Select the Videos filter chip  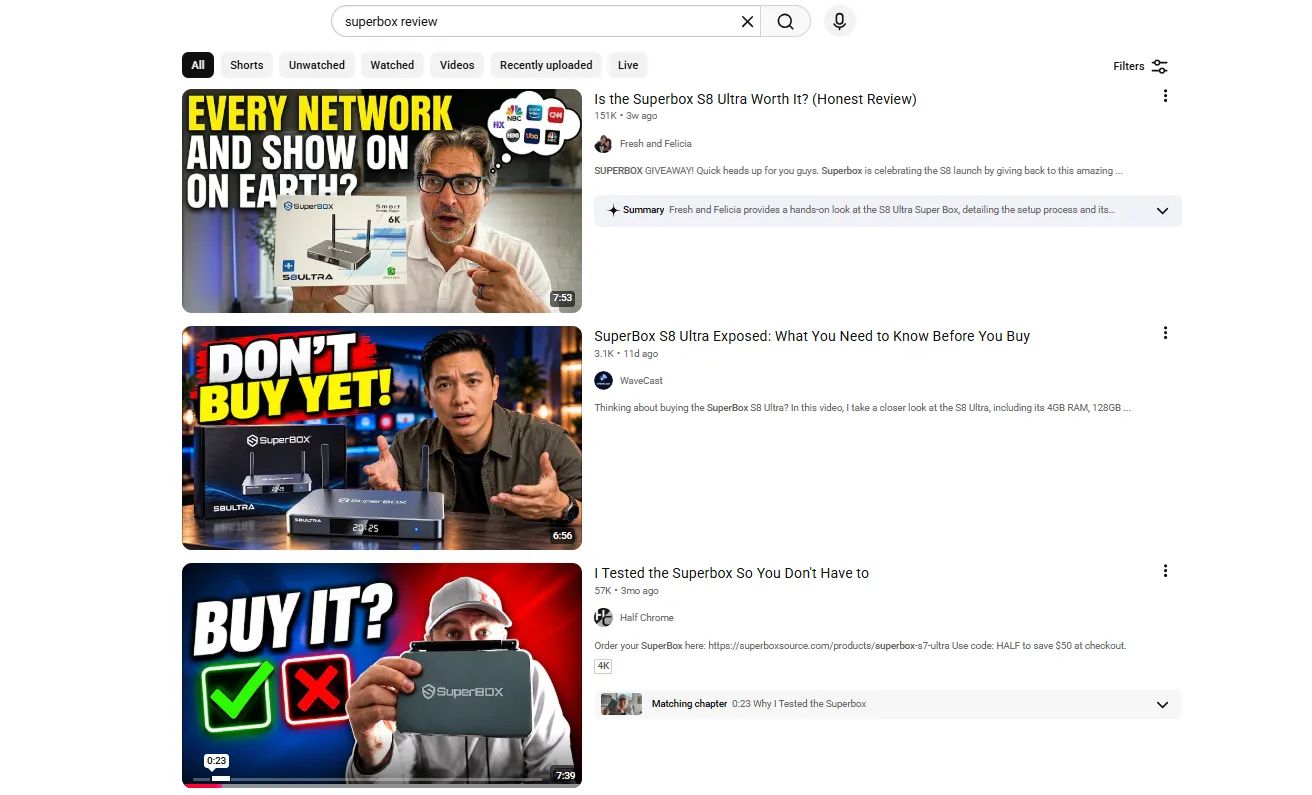click(x=457, y=65)
